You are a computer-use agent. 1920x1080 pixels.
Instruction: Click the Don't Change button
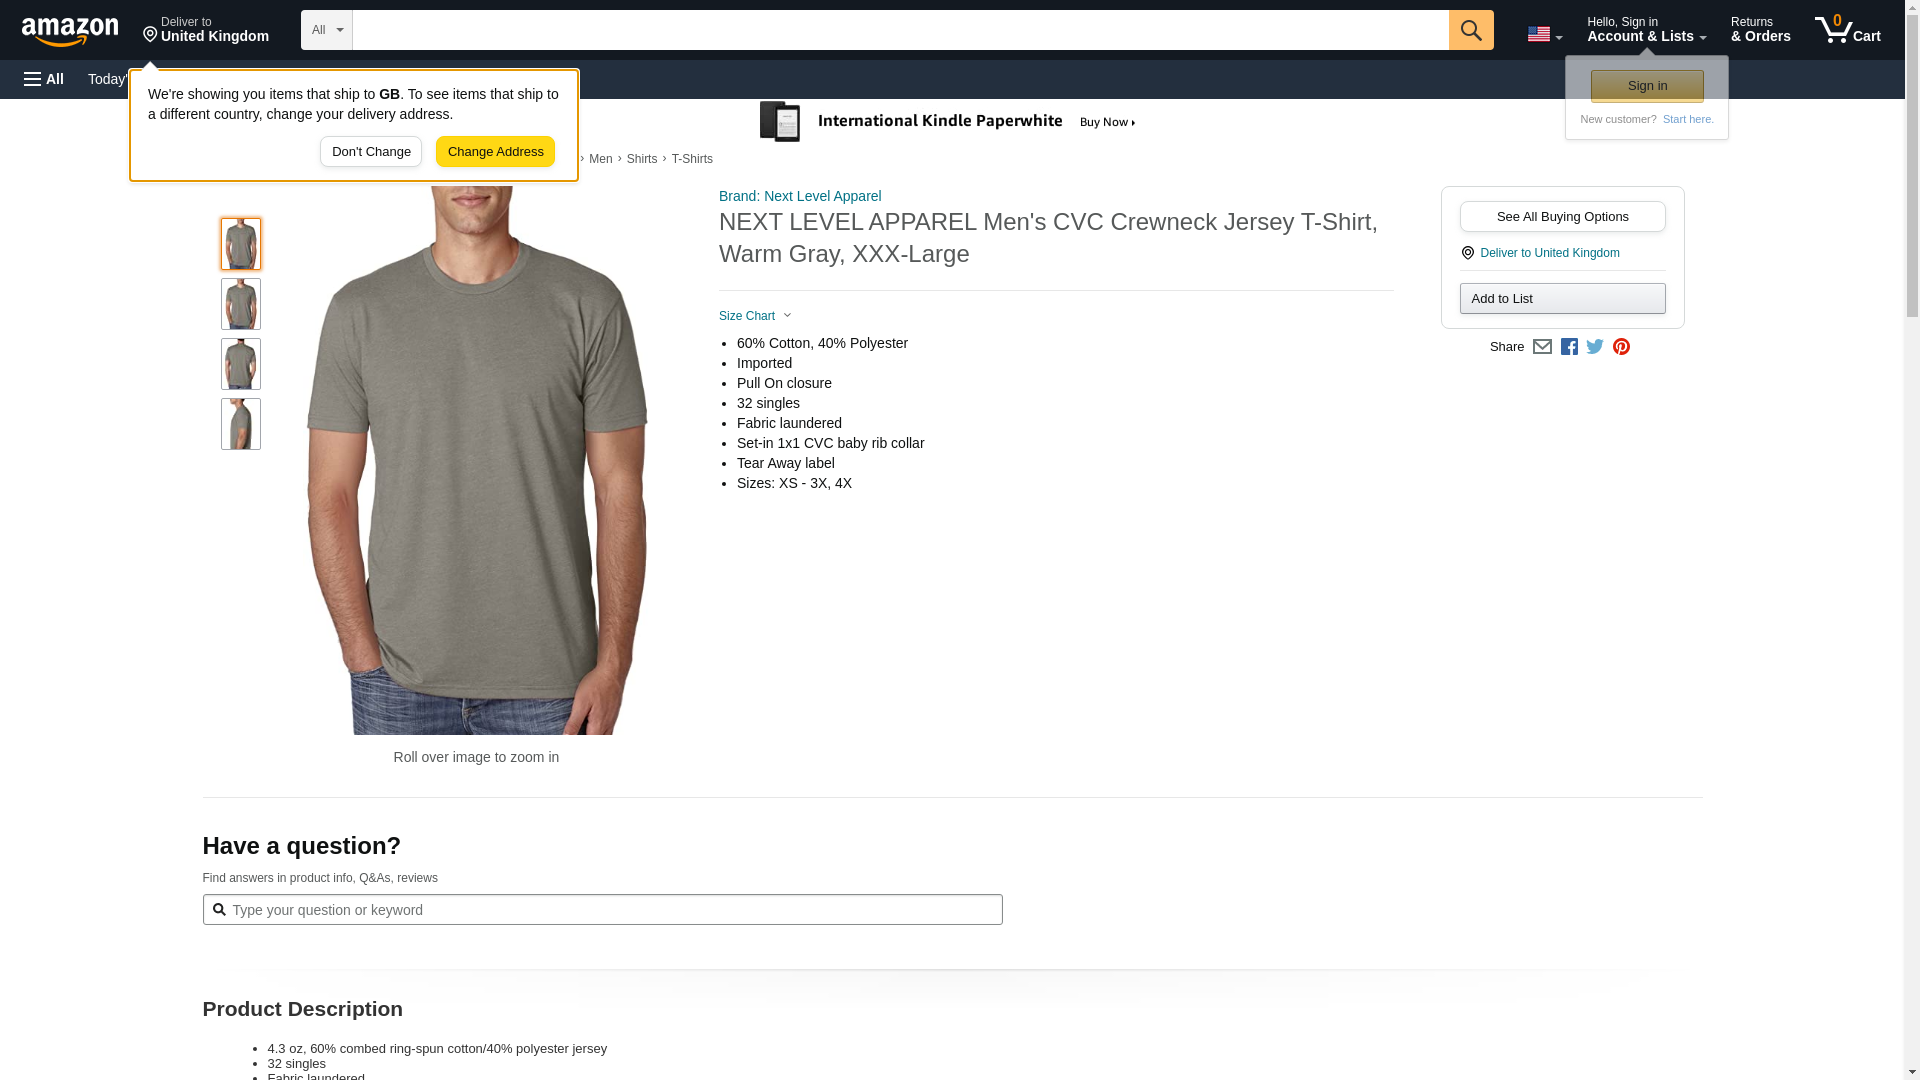[x=371, y=152]
